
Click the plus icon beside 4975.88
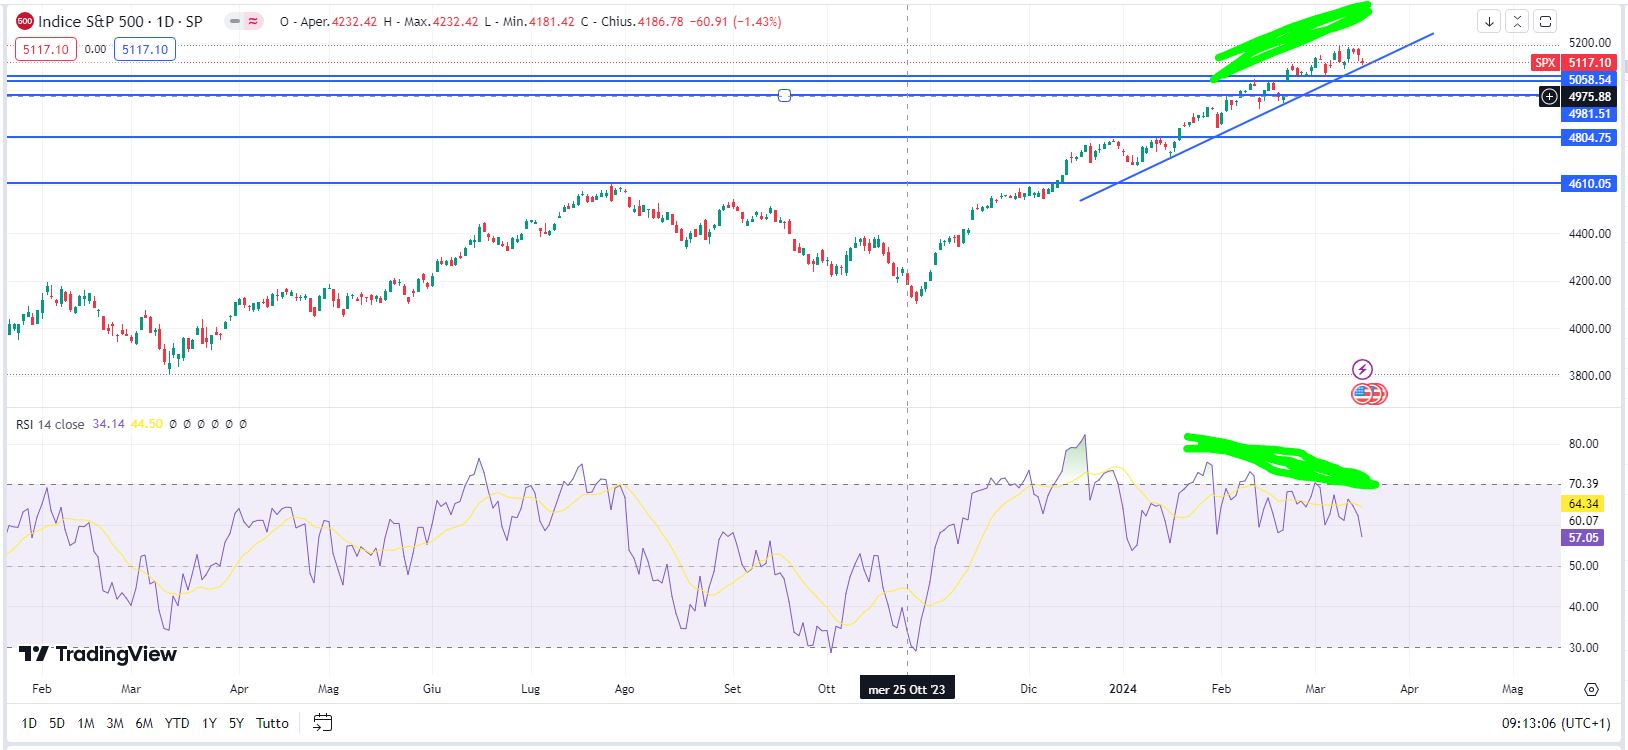click(1549, 97)
